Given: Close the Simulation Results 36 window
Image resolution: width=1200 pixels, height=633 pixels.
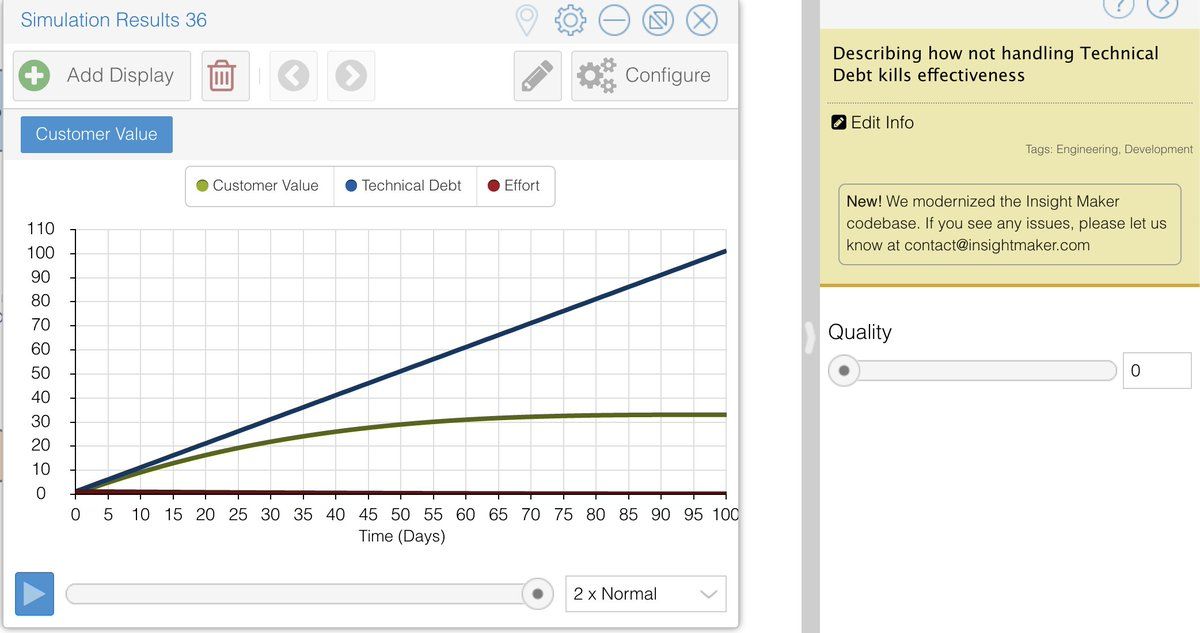Looking at the screenshot, I should [702, 19].
